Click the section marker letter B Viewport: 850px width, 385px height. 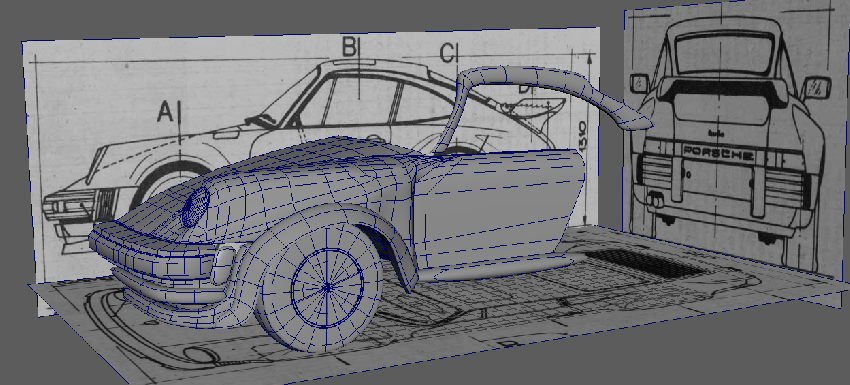coord(349,47)
